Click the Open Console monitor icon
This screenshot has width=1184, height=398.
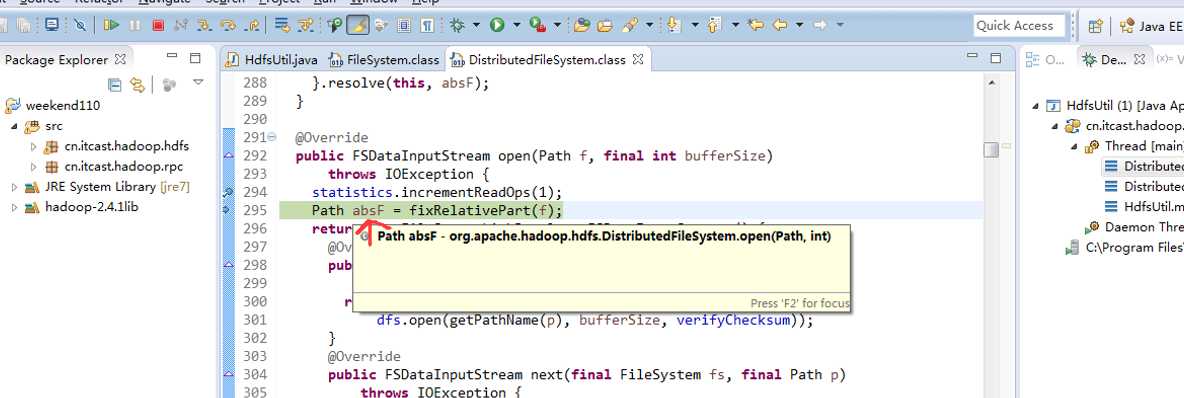tap(51, 25)
